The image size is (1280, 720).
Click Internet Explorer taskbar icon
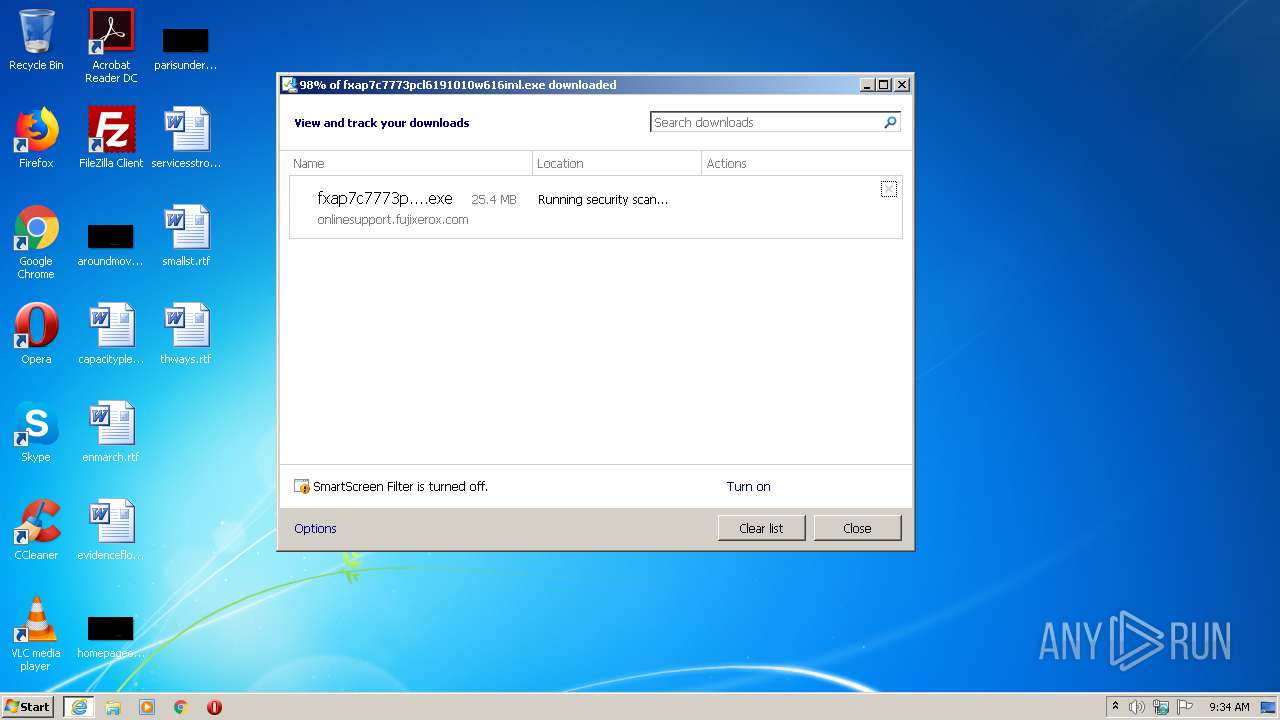pyautogui.click(x=79, y=707)
